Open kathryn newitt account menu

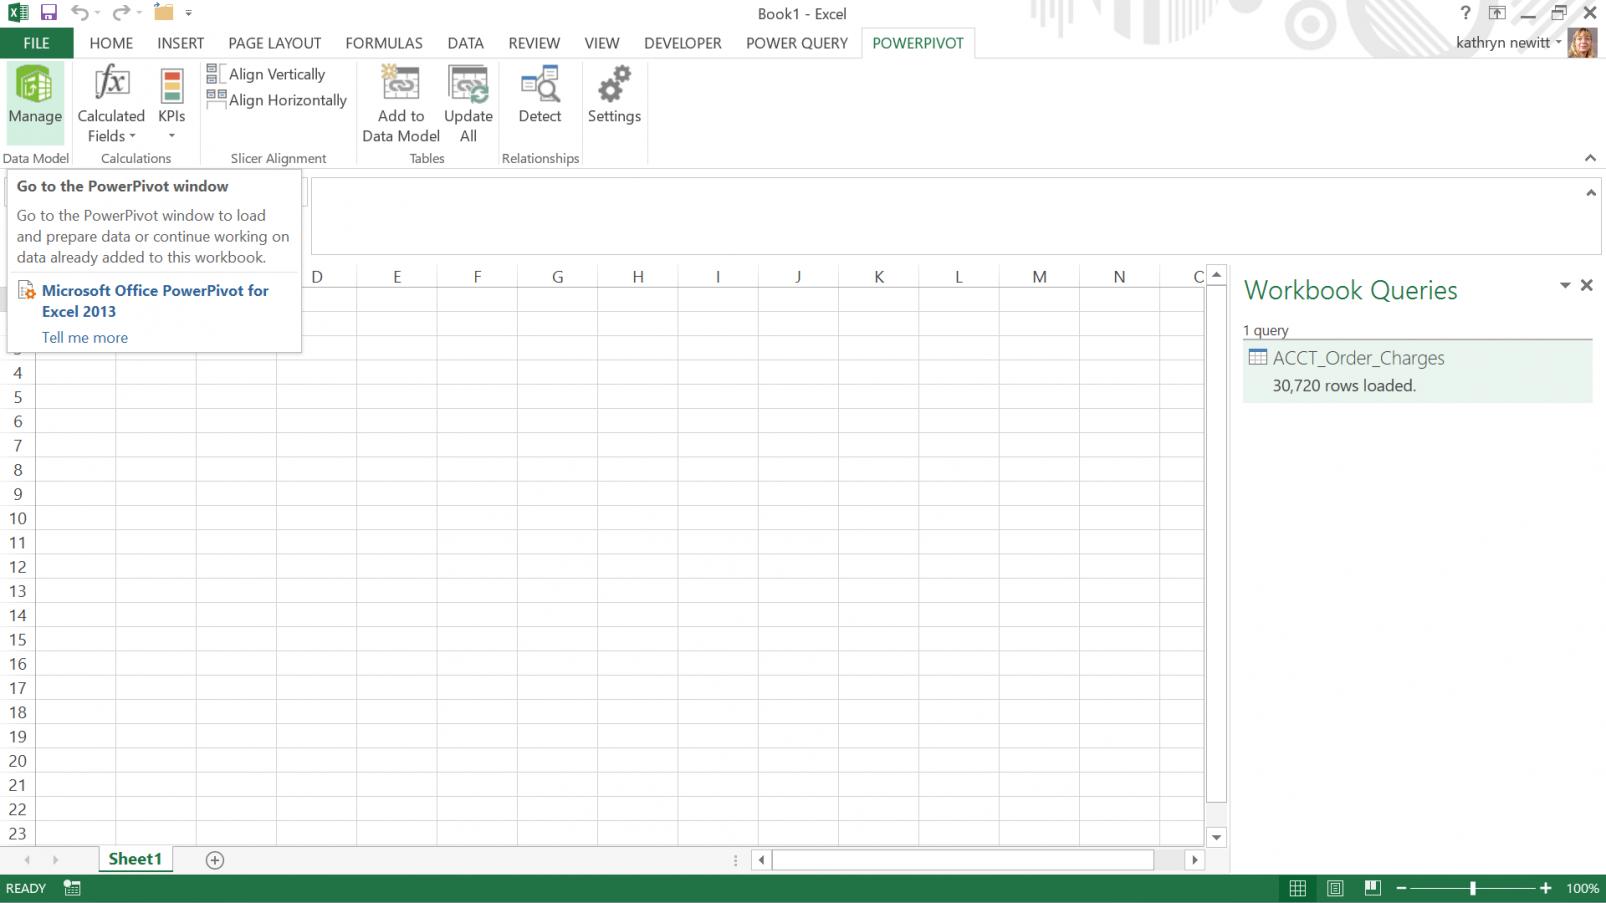click(1508, 43)
